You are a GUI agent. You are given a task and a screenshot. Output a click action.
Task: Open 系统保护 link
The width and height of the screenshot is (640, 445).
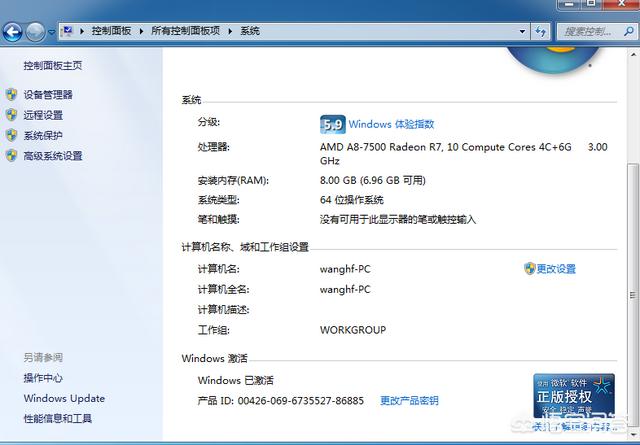pyautogui.click(x=43, y=135)
